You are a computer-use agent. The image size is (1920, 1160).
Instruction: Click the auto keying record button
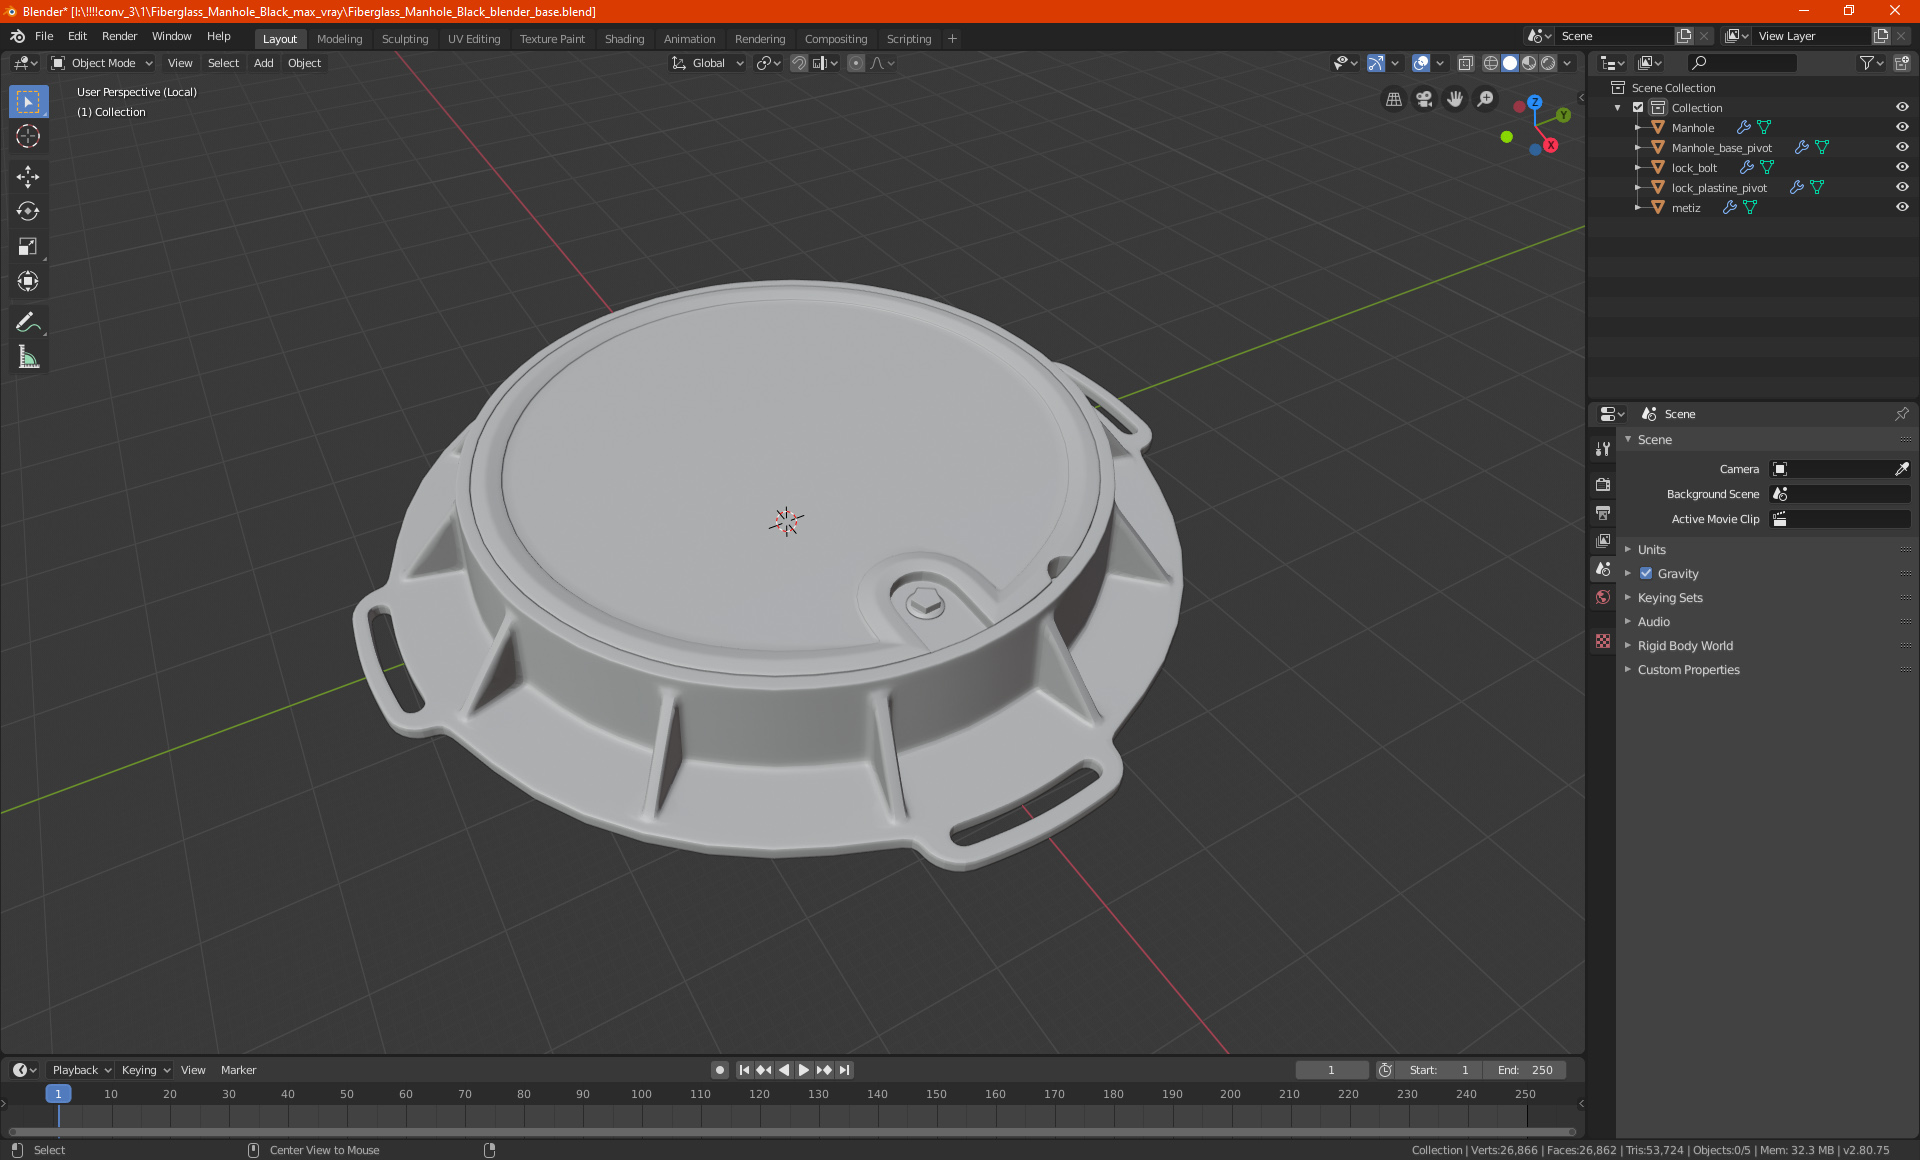[719, 1070]
